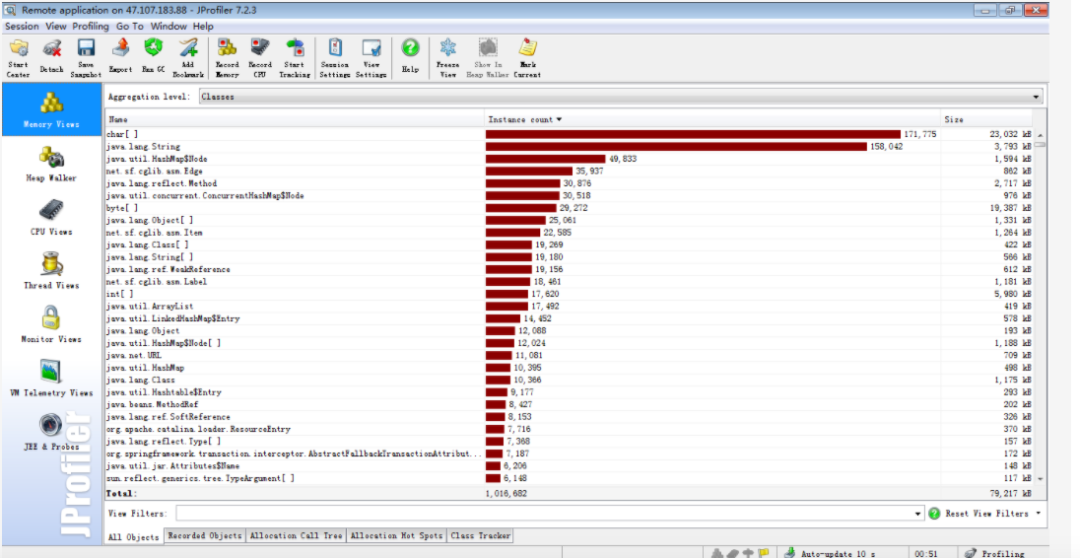Select the net.sf.cglib.asm.Edge row
1080x558 pixels.
click(569, 171)
